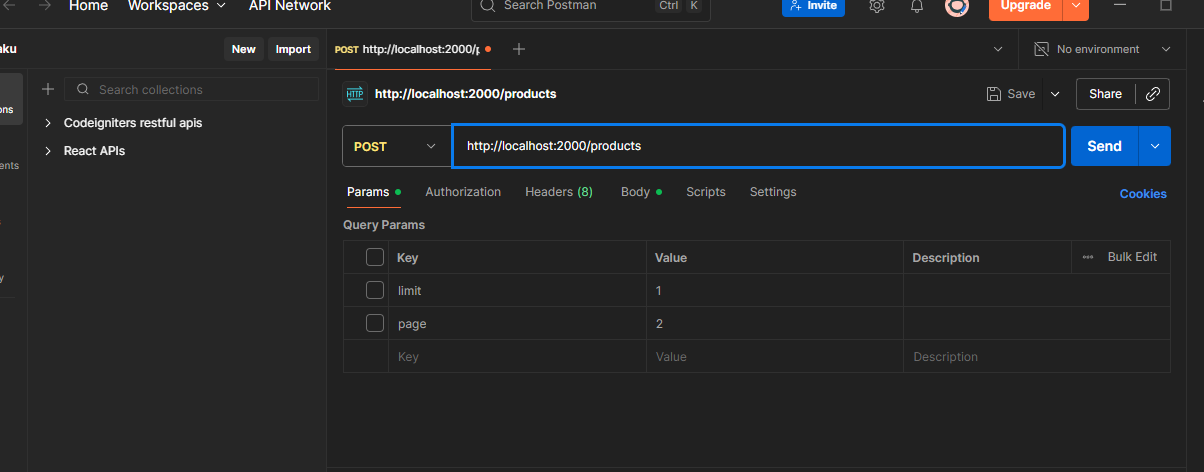Go forward with the navigation arrow
Viewport: 1204px width, 472px height.
click(x=43, y=5)
